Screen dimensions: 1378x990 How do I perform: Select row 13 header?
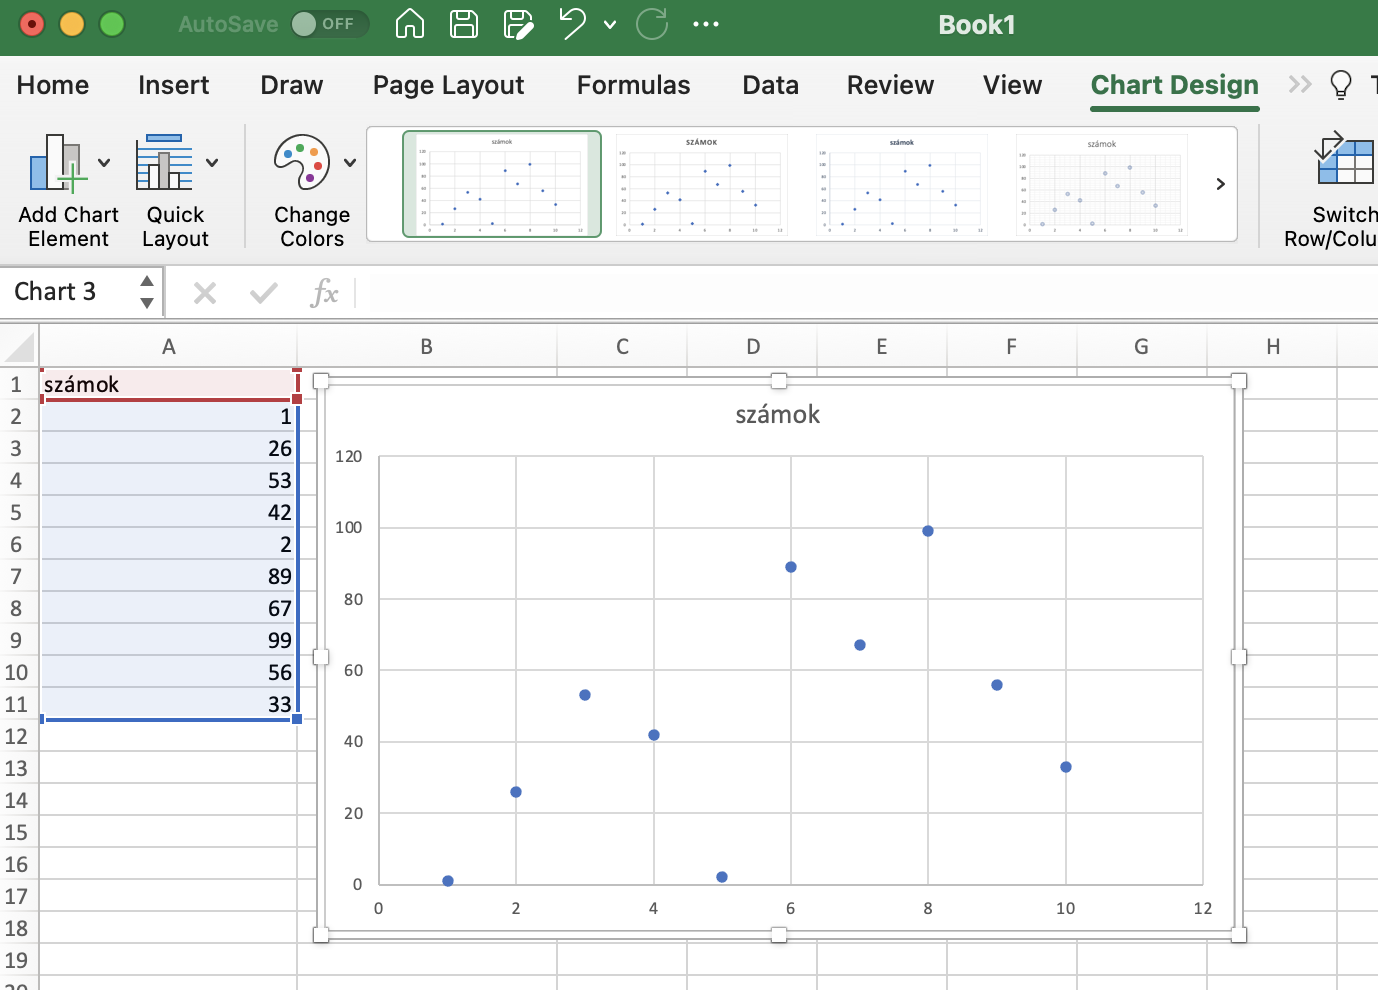pos(17,769)
